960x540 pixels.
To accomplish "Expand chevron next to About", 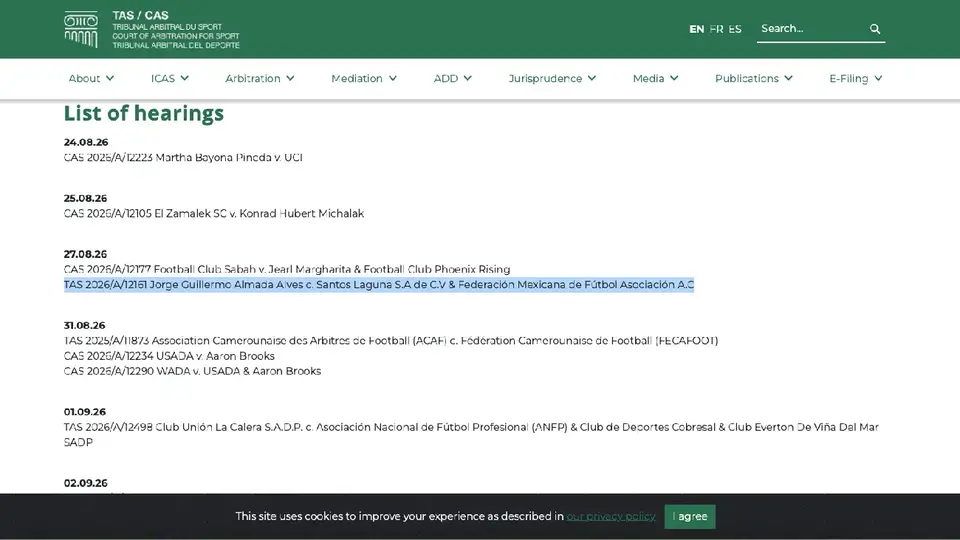I will click(x=110, y=78).
